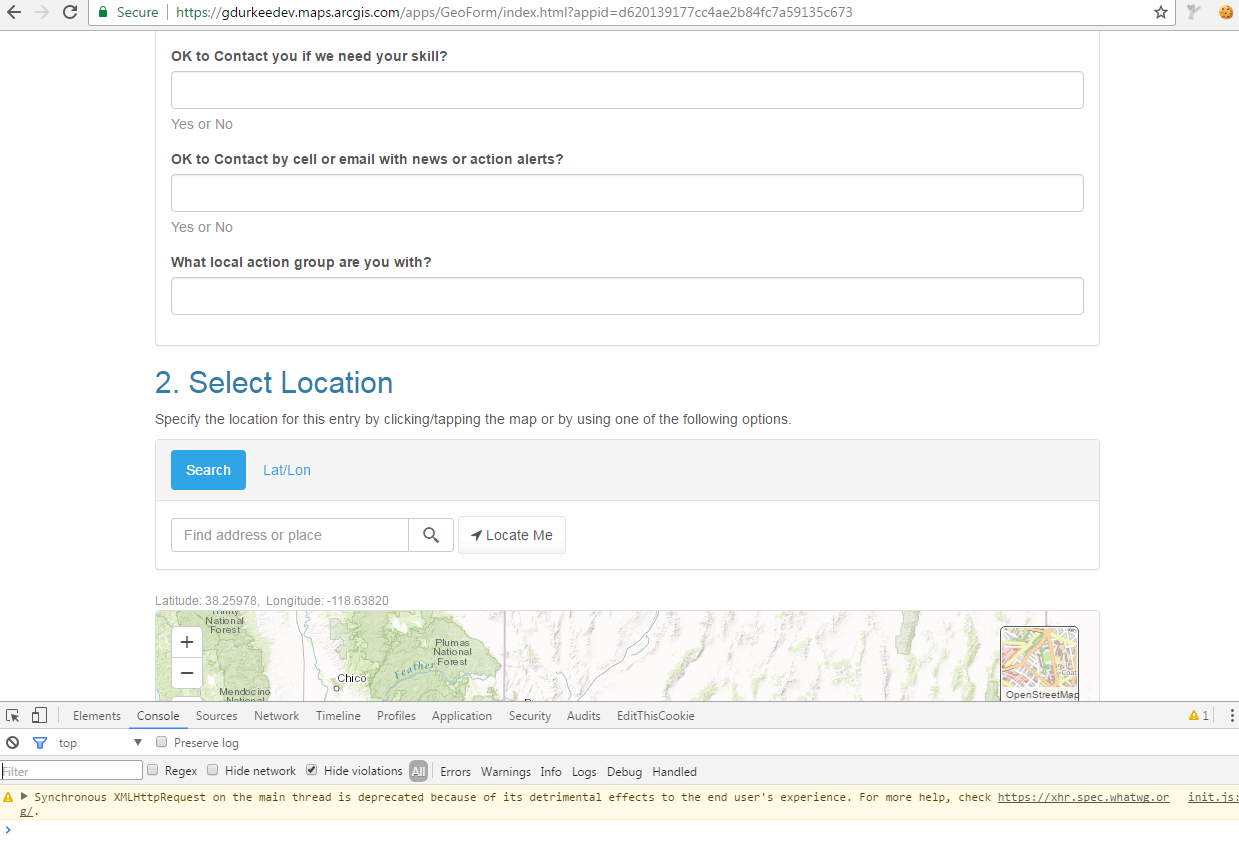Switch to the Network tab
The height and width of the screenshot is (845, 1239).
[x=276, y=716]
